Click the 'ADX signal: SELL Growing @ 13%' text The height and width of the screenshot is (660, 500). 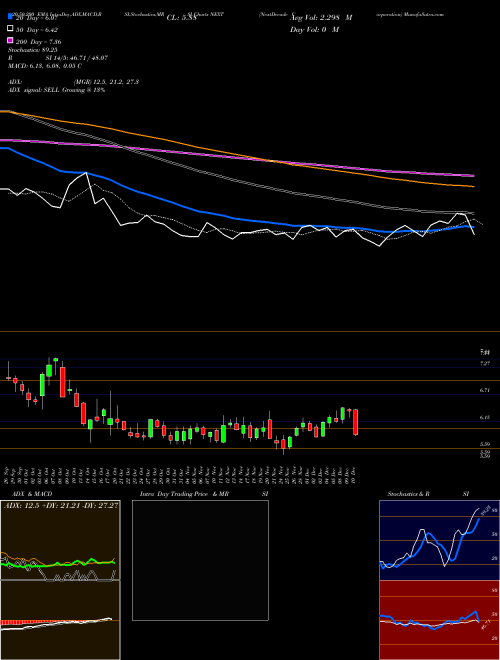(x=56, y=90)
